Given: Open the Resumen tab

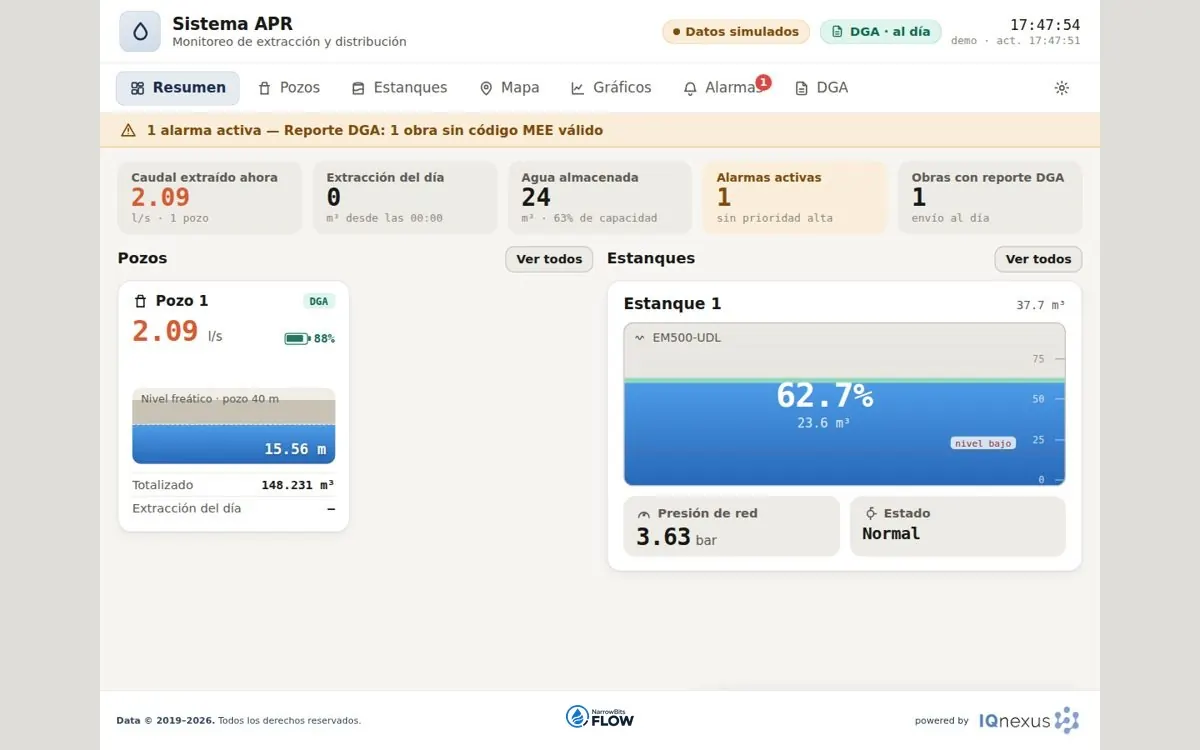Looking at the screenshot, I should coord(178,88).
